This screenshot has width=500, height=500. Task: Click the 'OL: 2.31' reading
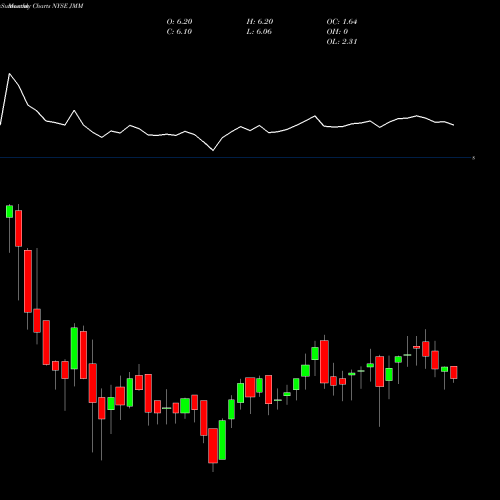tap(342, 41)
